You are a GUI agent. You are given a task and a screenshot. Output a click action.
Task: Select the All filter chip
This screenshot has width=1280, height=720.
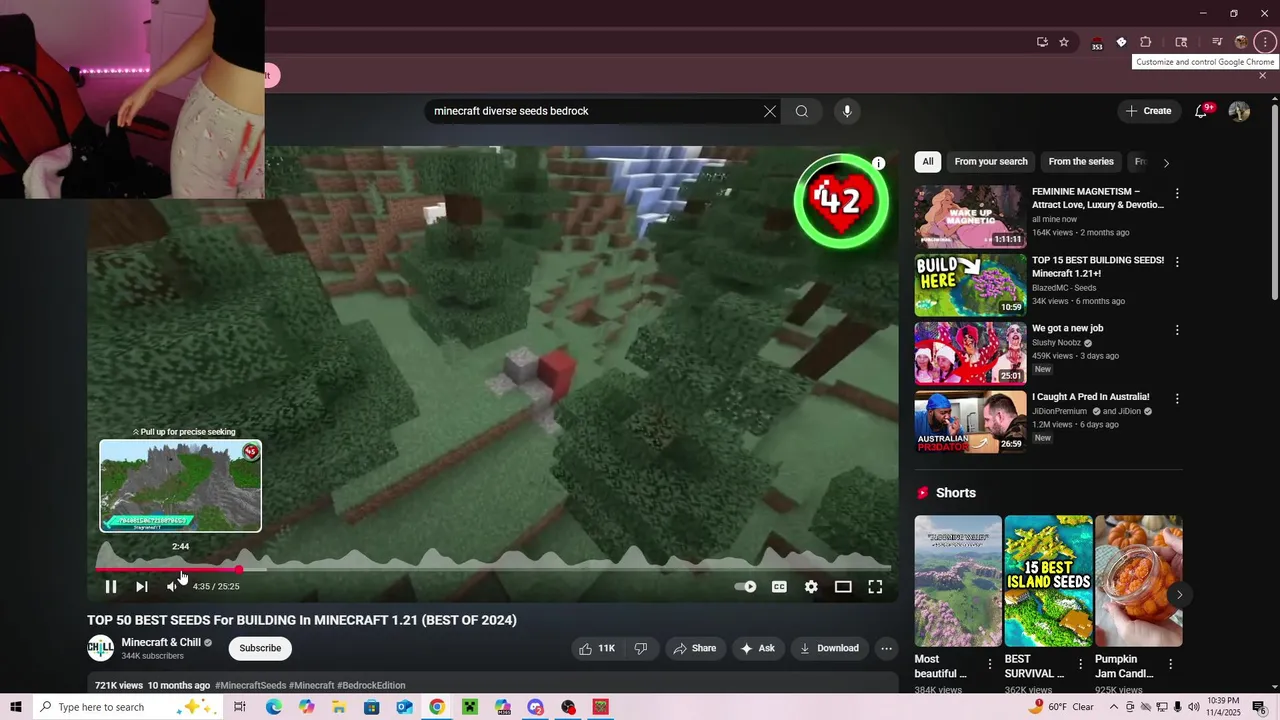pyautogui.click(x=928, y=162)
